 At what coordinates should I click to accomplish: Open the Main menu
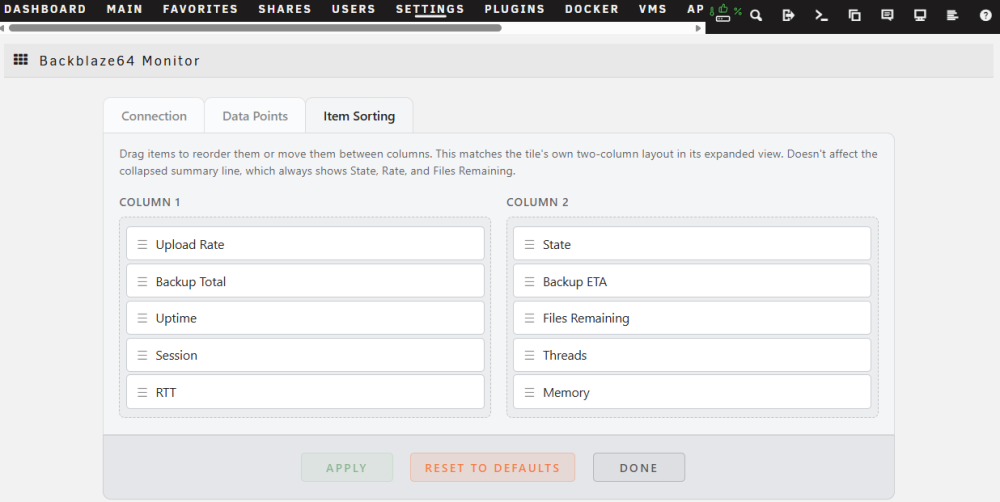(124, 9)
